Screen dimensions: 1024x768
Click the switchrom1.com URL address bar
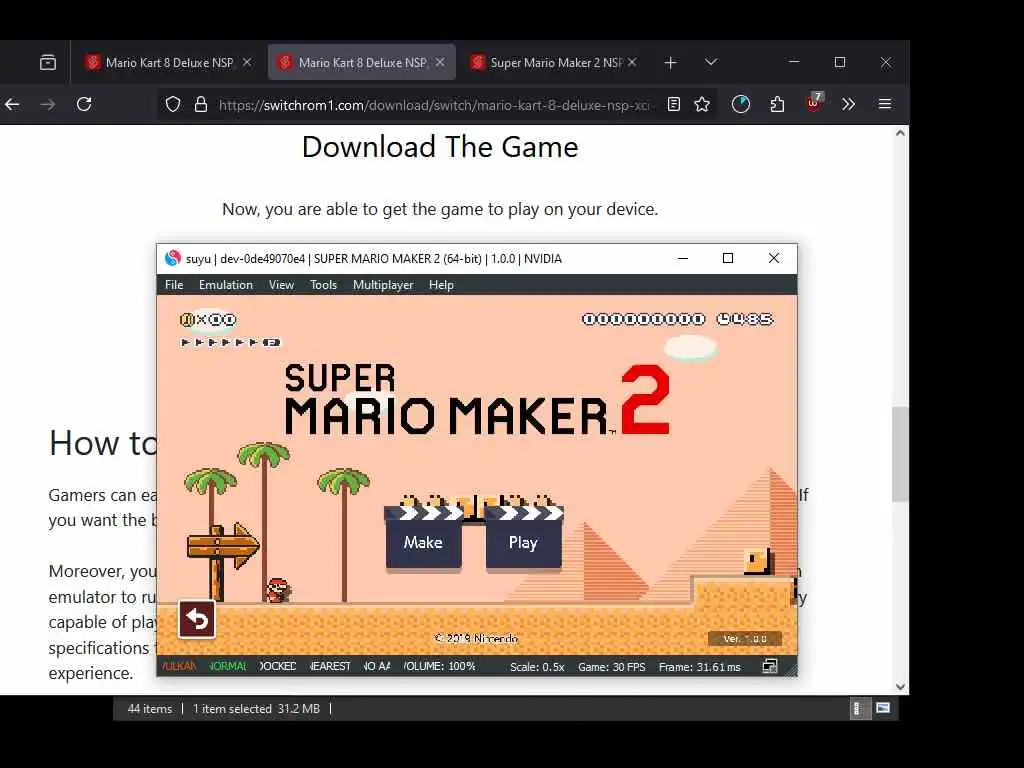(434, 105)
